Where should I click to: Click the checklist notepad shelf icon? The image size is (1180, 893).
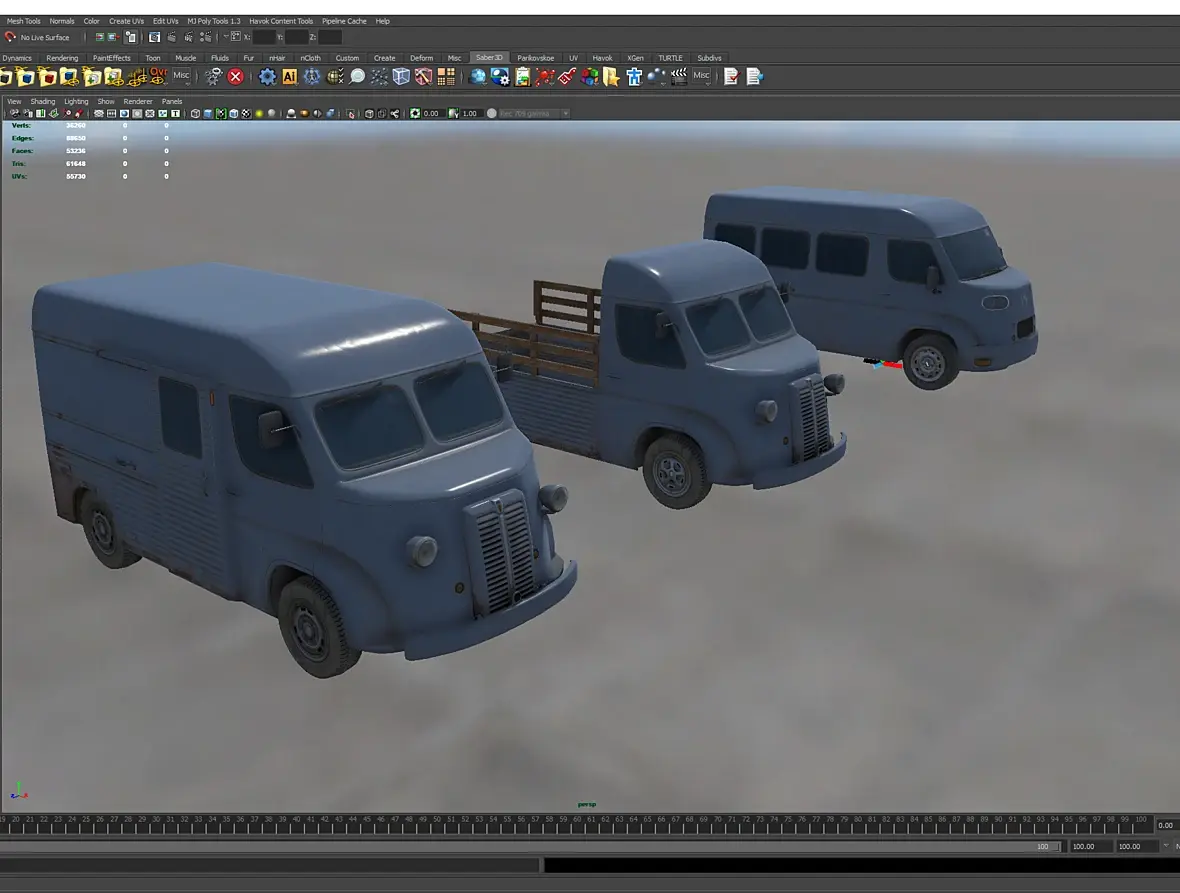coord(731,77)
